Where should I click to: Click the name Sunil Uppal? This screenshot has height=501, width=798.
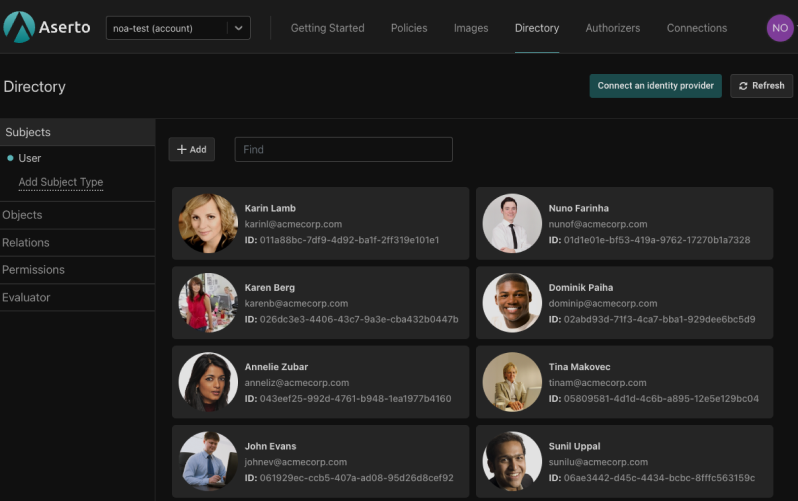click(574, 447)
